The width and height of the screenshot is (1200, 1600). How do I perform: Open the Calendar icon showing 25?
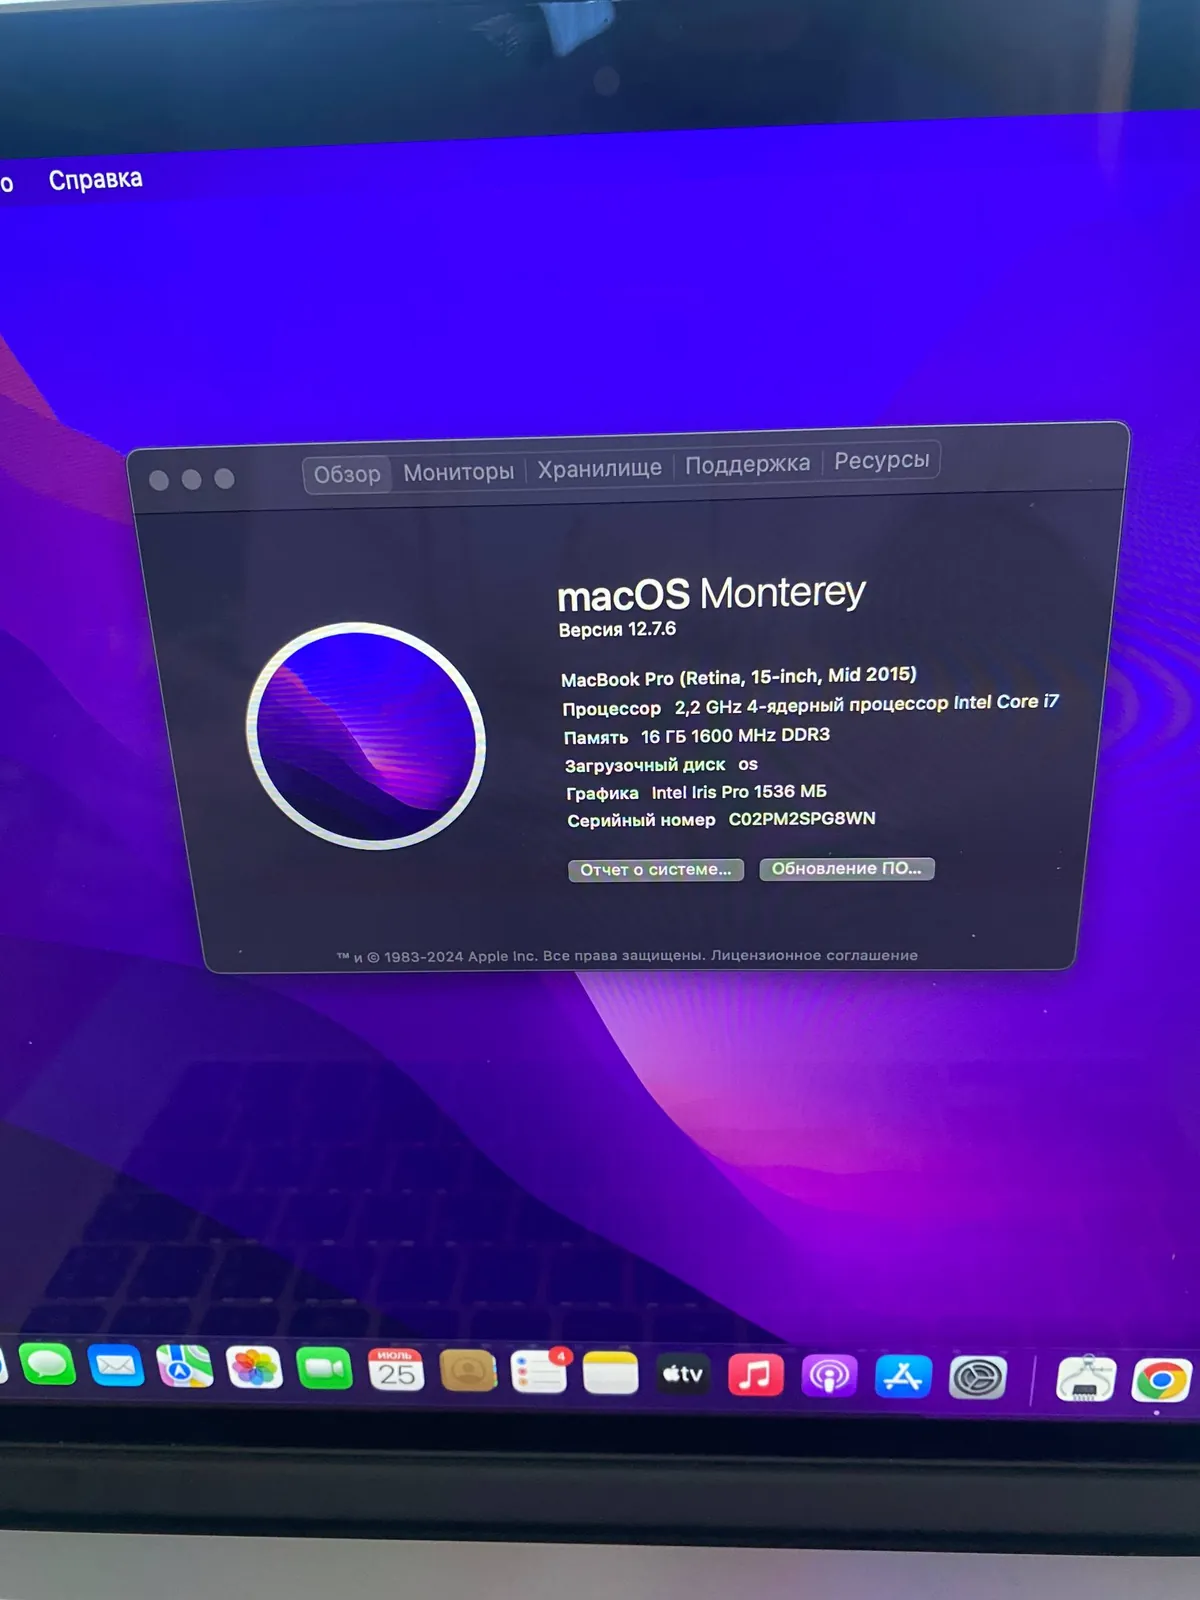(x=396, y=1370)
